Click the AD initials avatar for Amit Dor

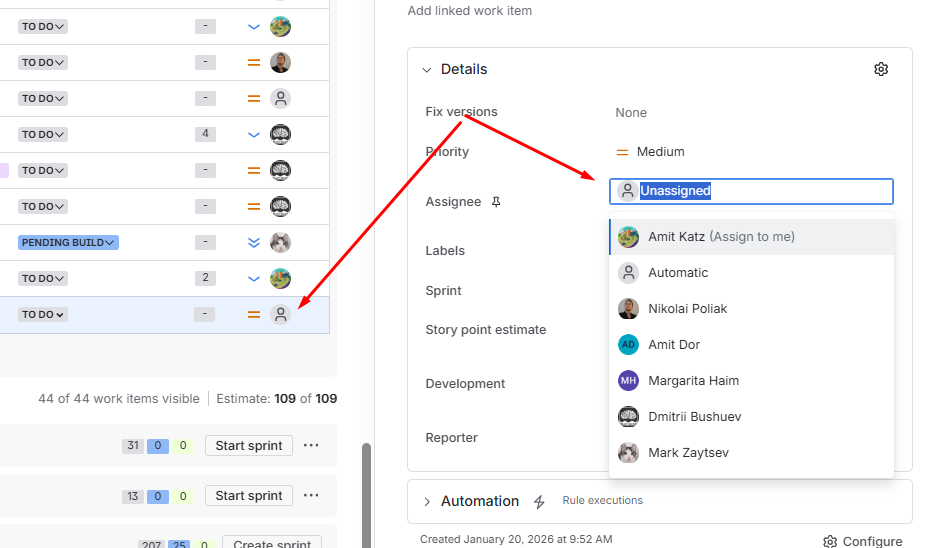coord(628,345)
